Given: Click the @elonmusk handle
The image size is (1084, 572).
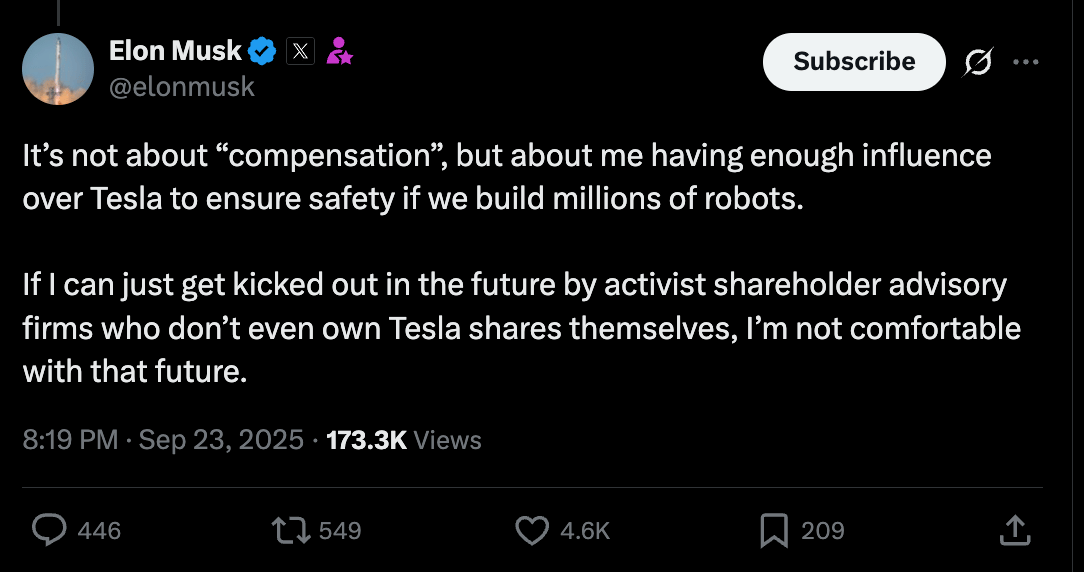Looking at the screenshot, I should [181, 87].
